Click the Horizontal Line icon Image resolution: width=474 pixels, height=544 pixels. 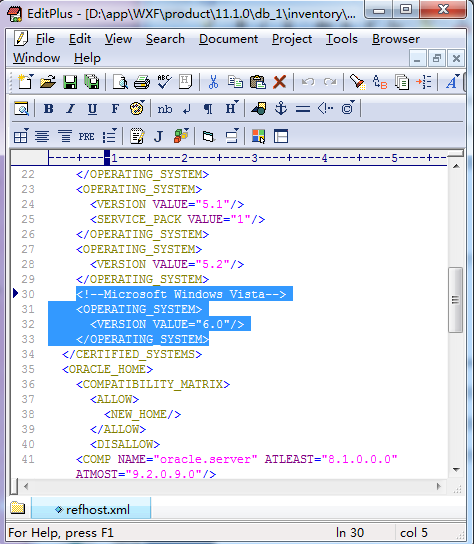[303, 109]
